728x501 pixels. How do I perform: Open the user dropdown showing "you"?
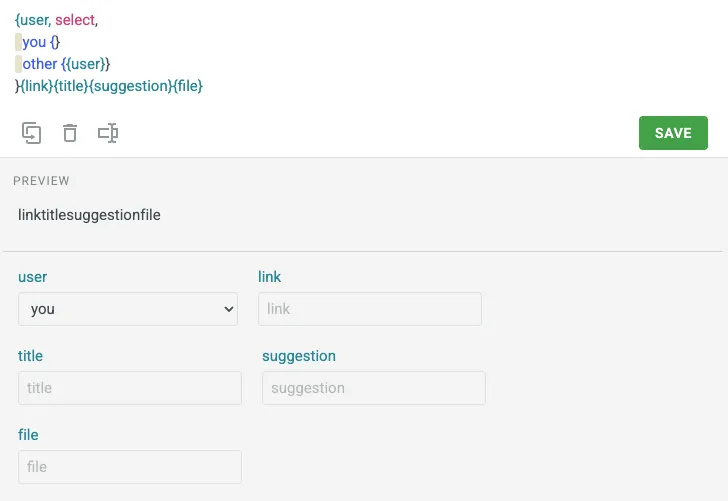[128, 309]
